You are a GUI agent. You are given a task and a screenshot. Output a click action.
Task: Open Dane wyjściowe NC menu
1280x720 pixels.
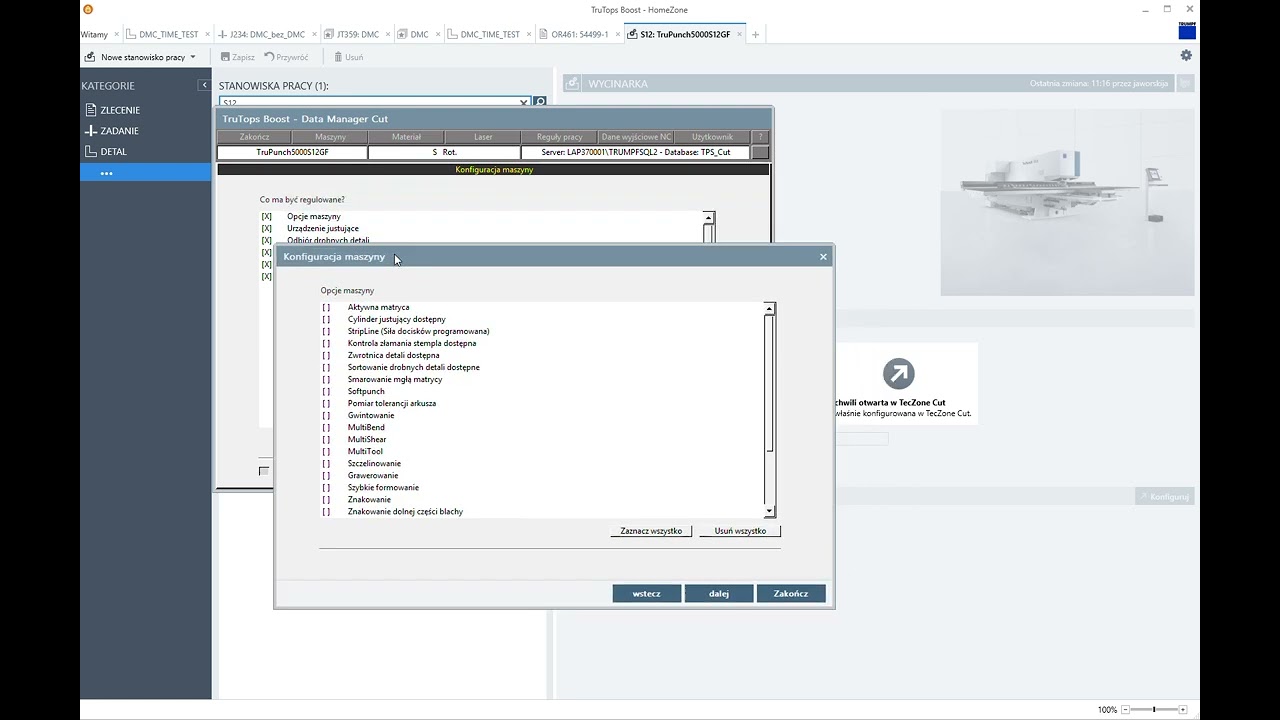tap(637, 137)
